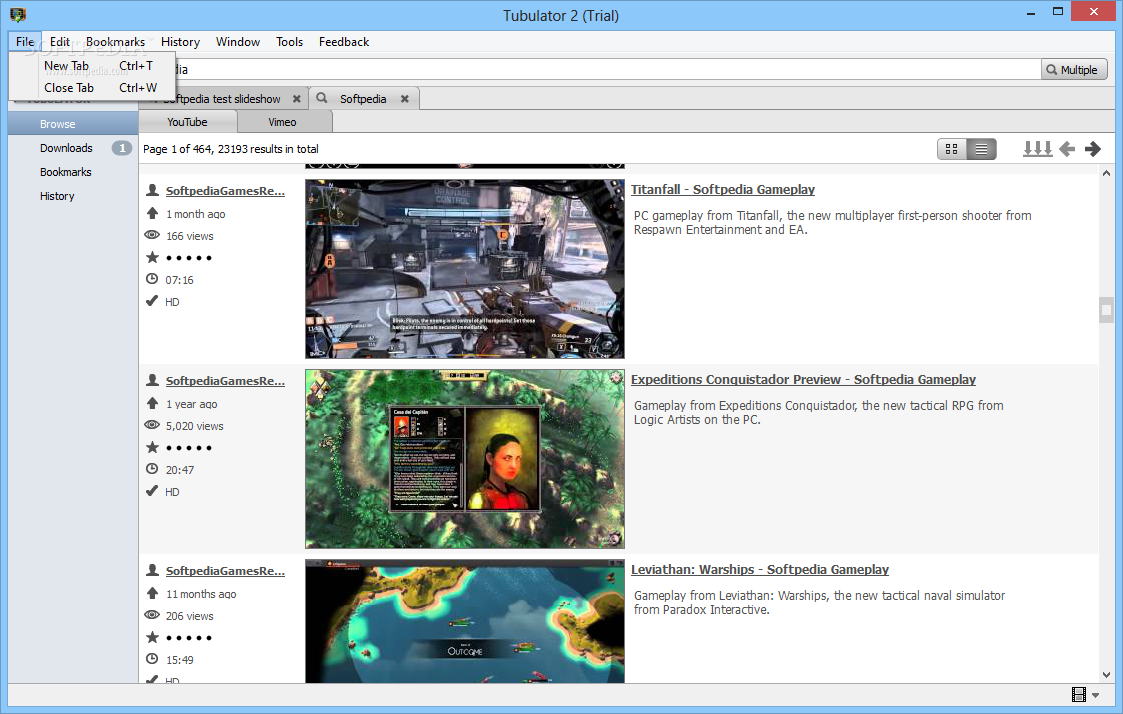Open uploader link on Leviathan row
This screenshot has width=1123, height=714.
click(x=226, y=571)
